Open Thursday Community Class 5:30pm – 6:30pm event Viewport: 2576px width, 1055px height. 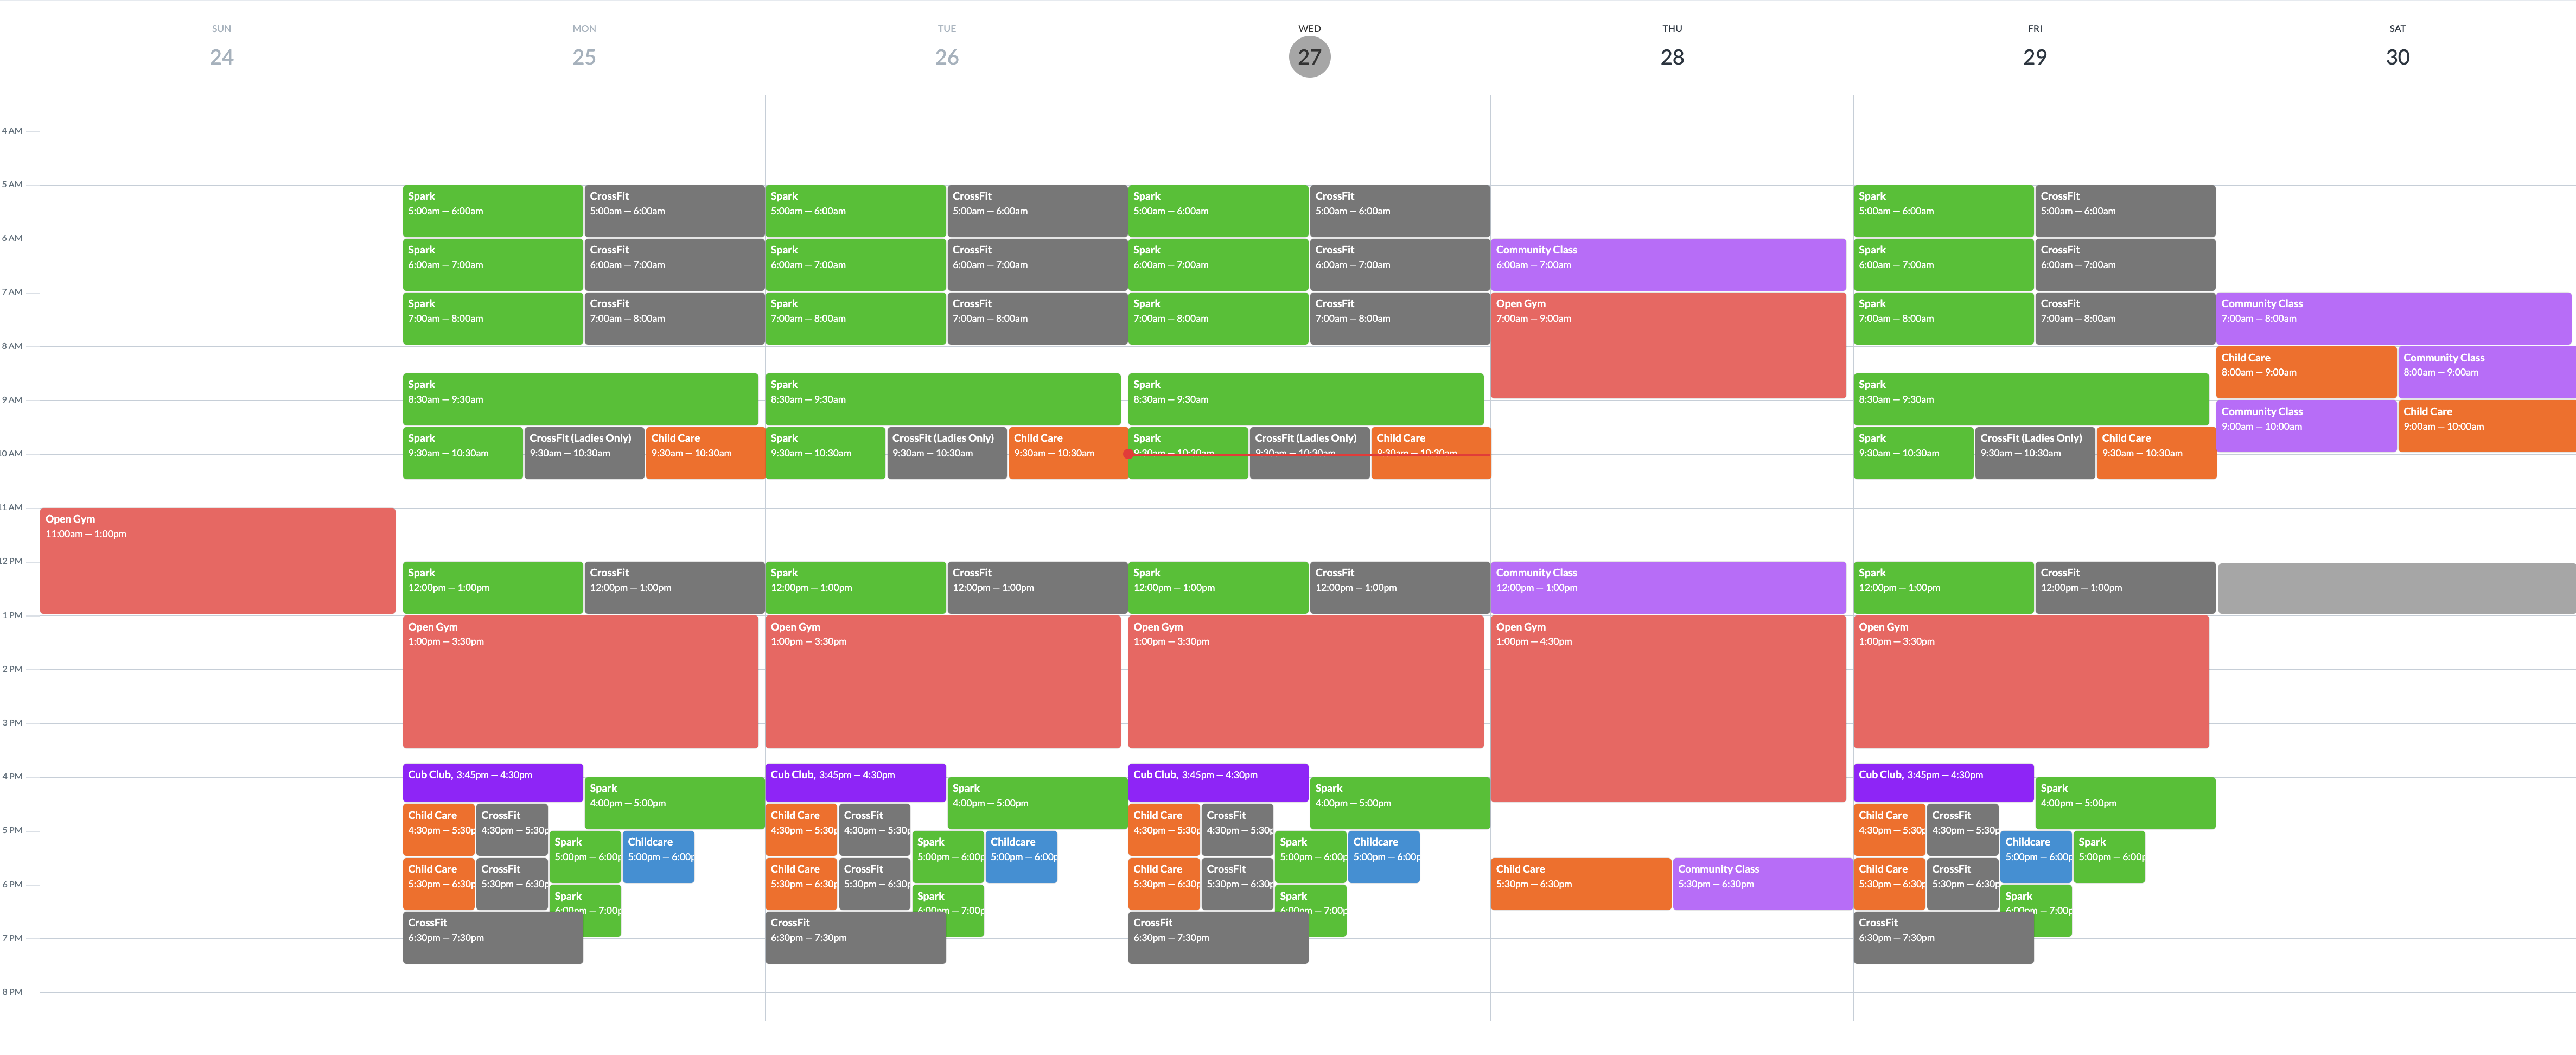(1762, 884)
